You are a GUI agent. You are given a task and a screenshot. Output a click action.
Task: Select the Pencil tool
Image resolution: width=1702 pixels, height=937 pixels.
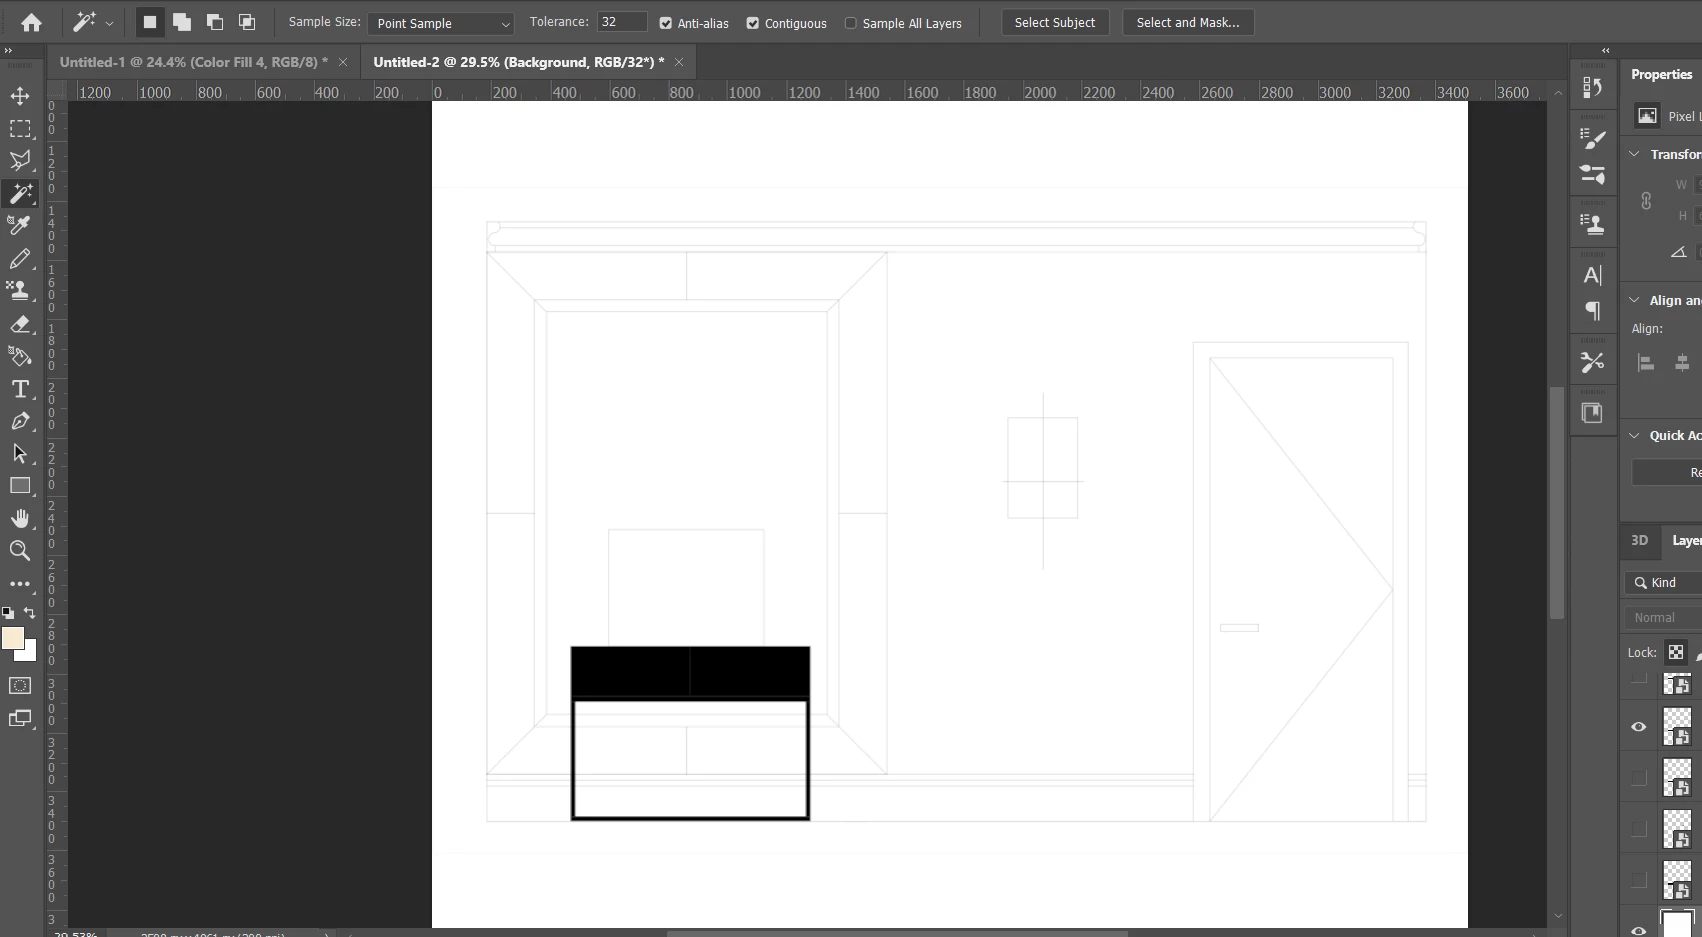(20, 259)
